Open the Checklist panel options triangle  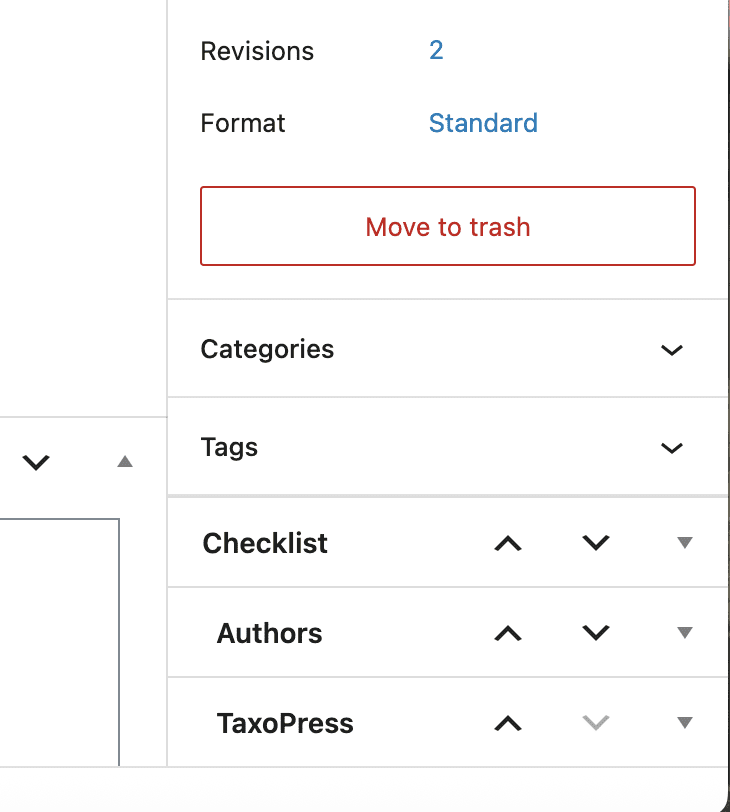point(685,543)
